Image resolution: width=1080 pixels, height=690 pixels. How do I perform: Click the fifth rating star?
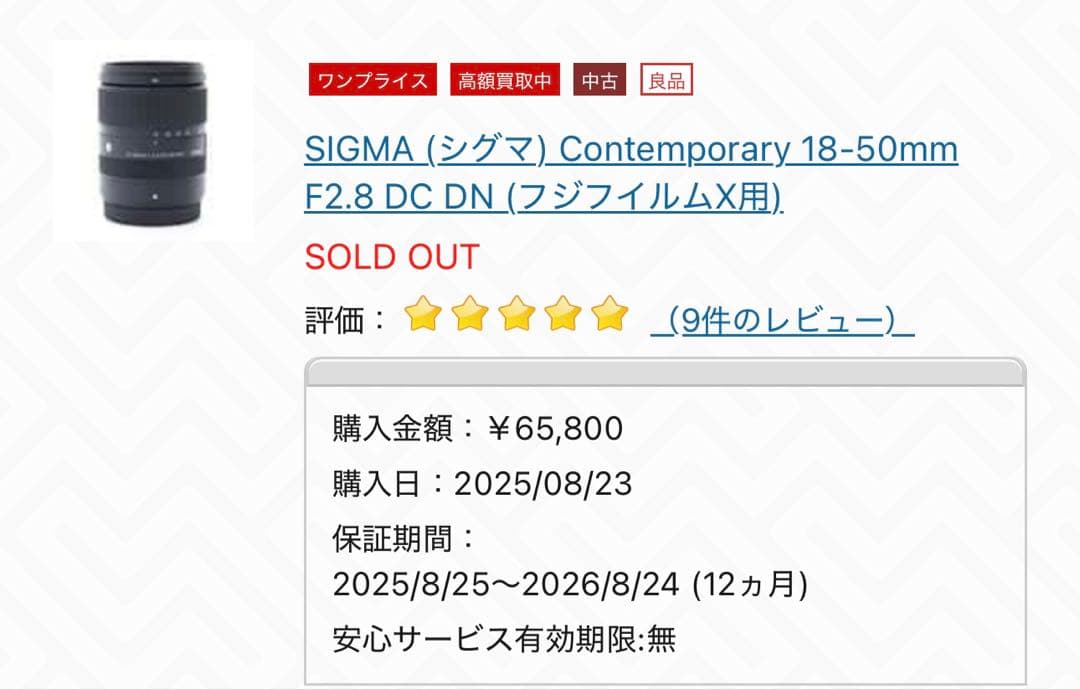[609, 313]
